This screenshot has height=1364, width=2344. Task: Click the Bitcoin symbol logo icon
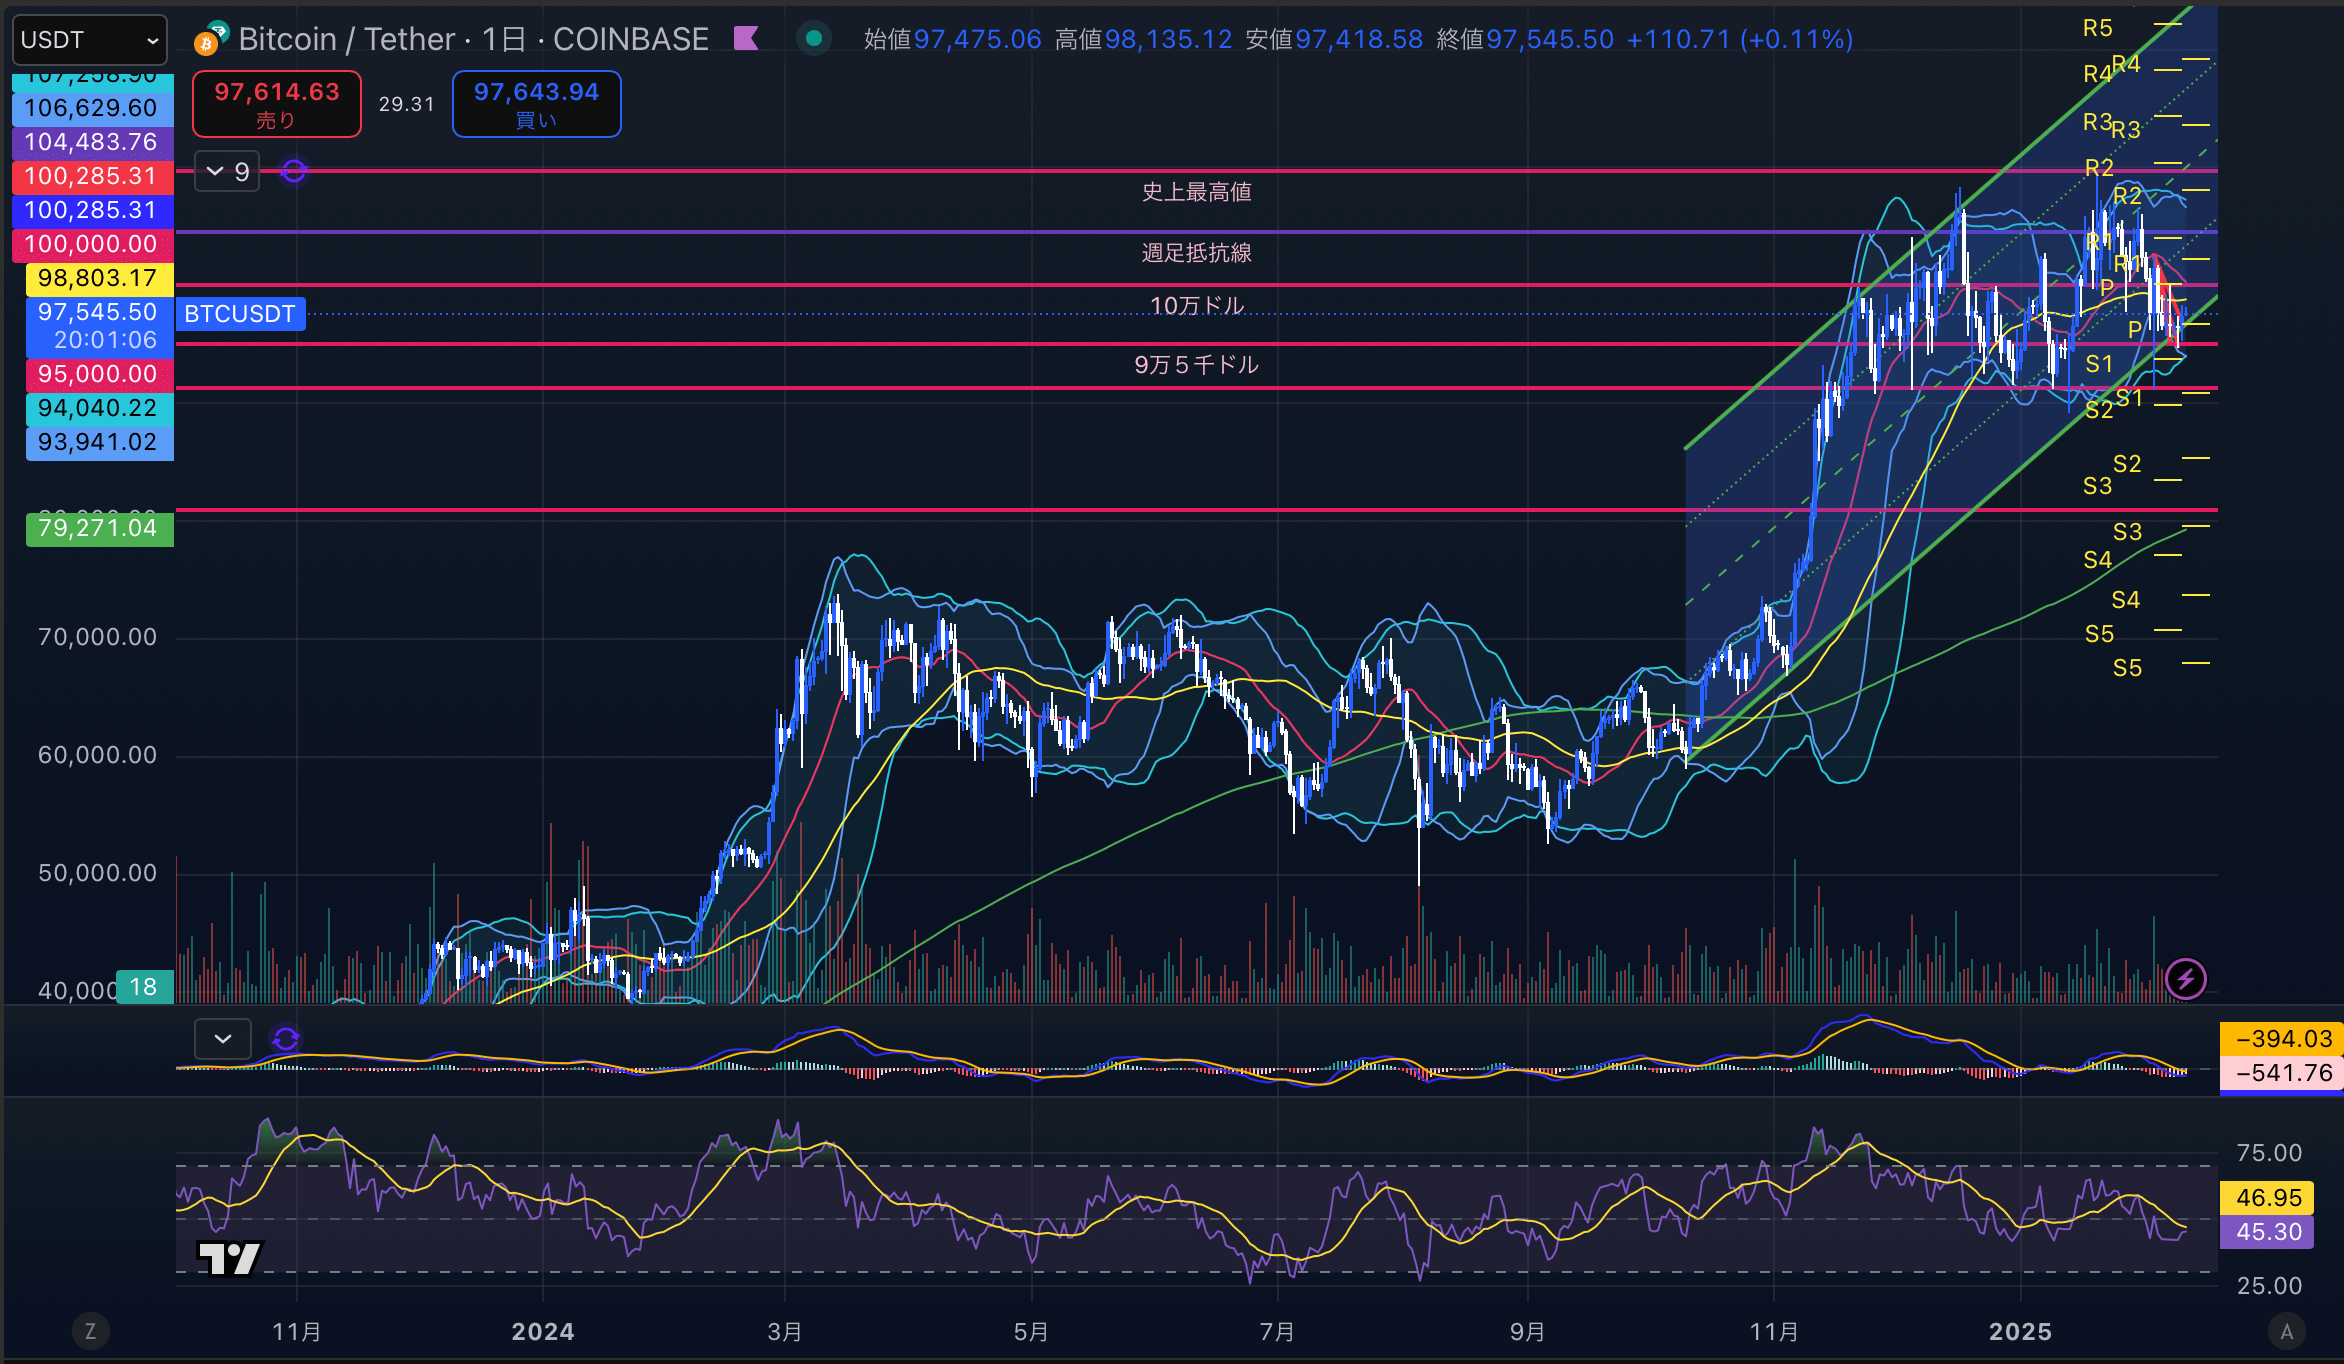tap(210, 39)
